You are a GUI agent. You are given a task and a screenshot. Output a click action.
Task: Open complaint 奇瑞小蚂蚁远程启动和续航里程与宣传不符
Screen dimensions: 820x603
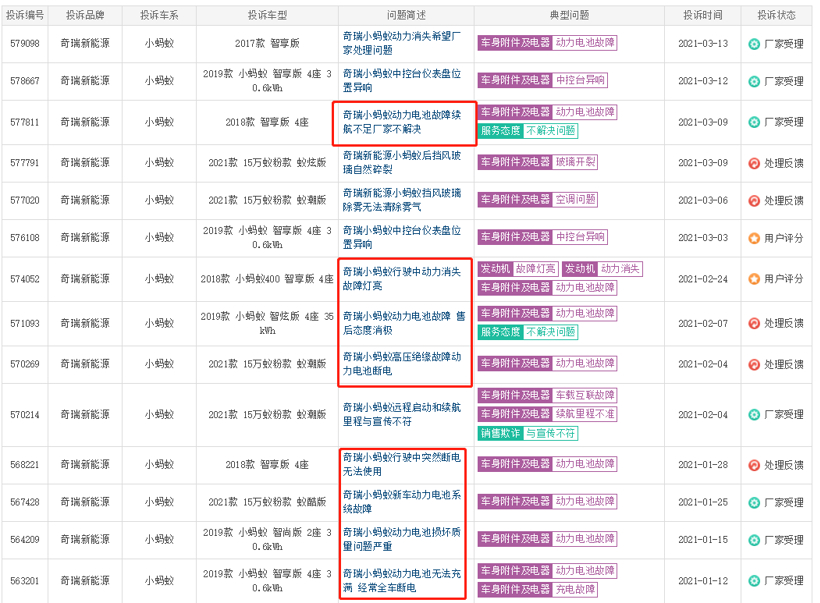click(x=402, y=414)
